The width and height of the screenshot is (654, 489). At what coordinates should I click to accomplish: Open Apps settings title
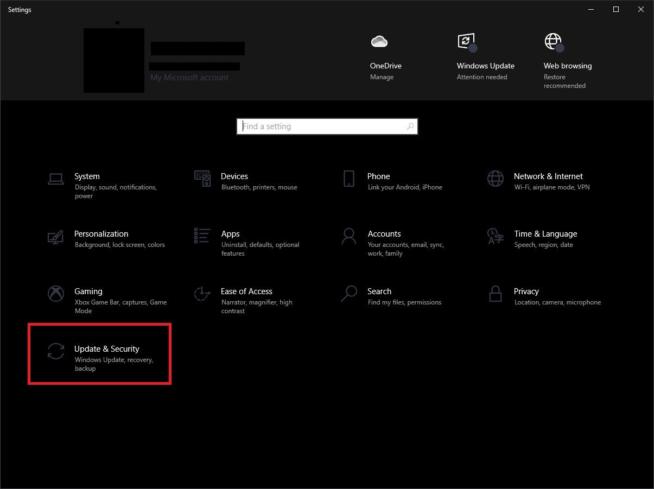pos(230,234)
